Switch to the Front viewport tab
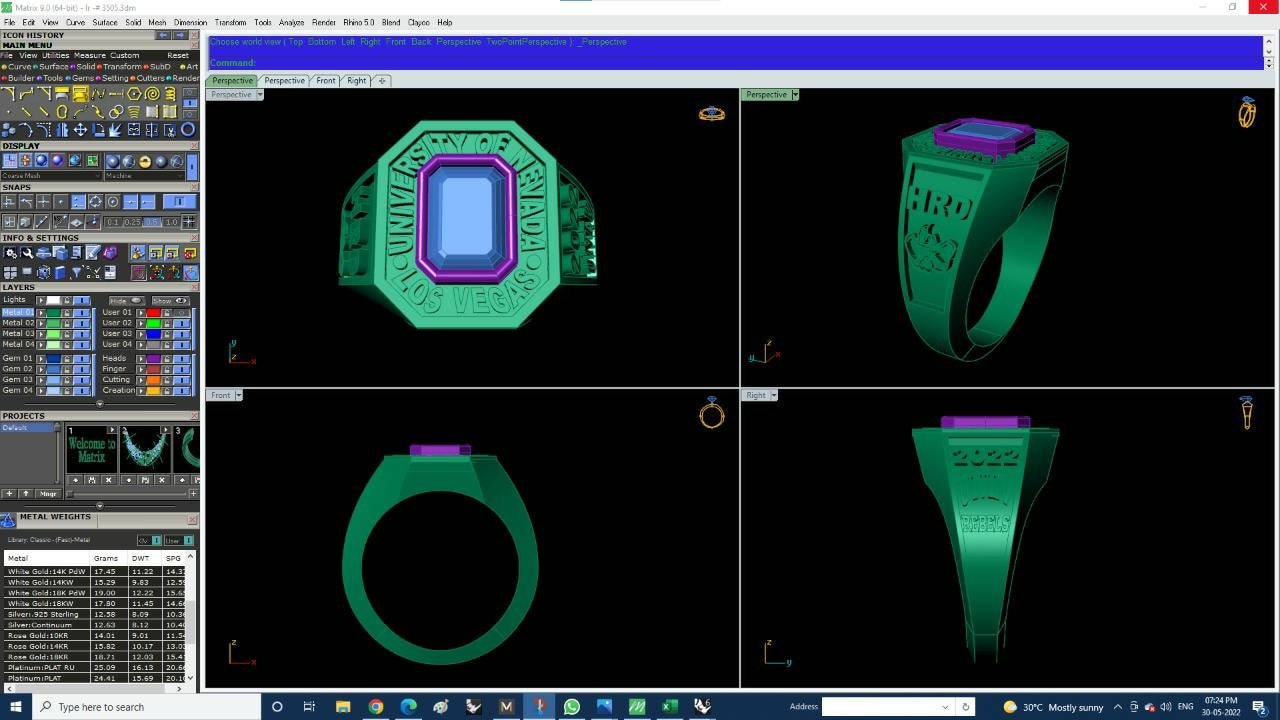The width and height of the screenshot is (1280, 720). [x=325, y=80]
